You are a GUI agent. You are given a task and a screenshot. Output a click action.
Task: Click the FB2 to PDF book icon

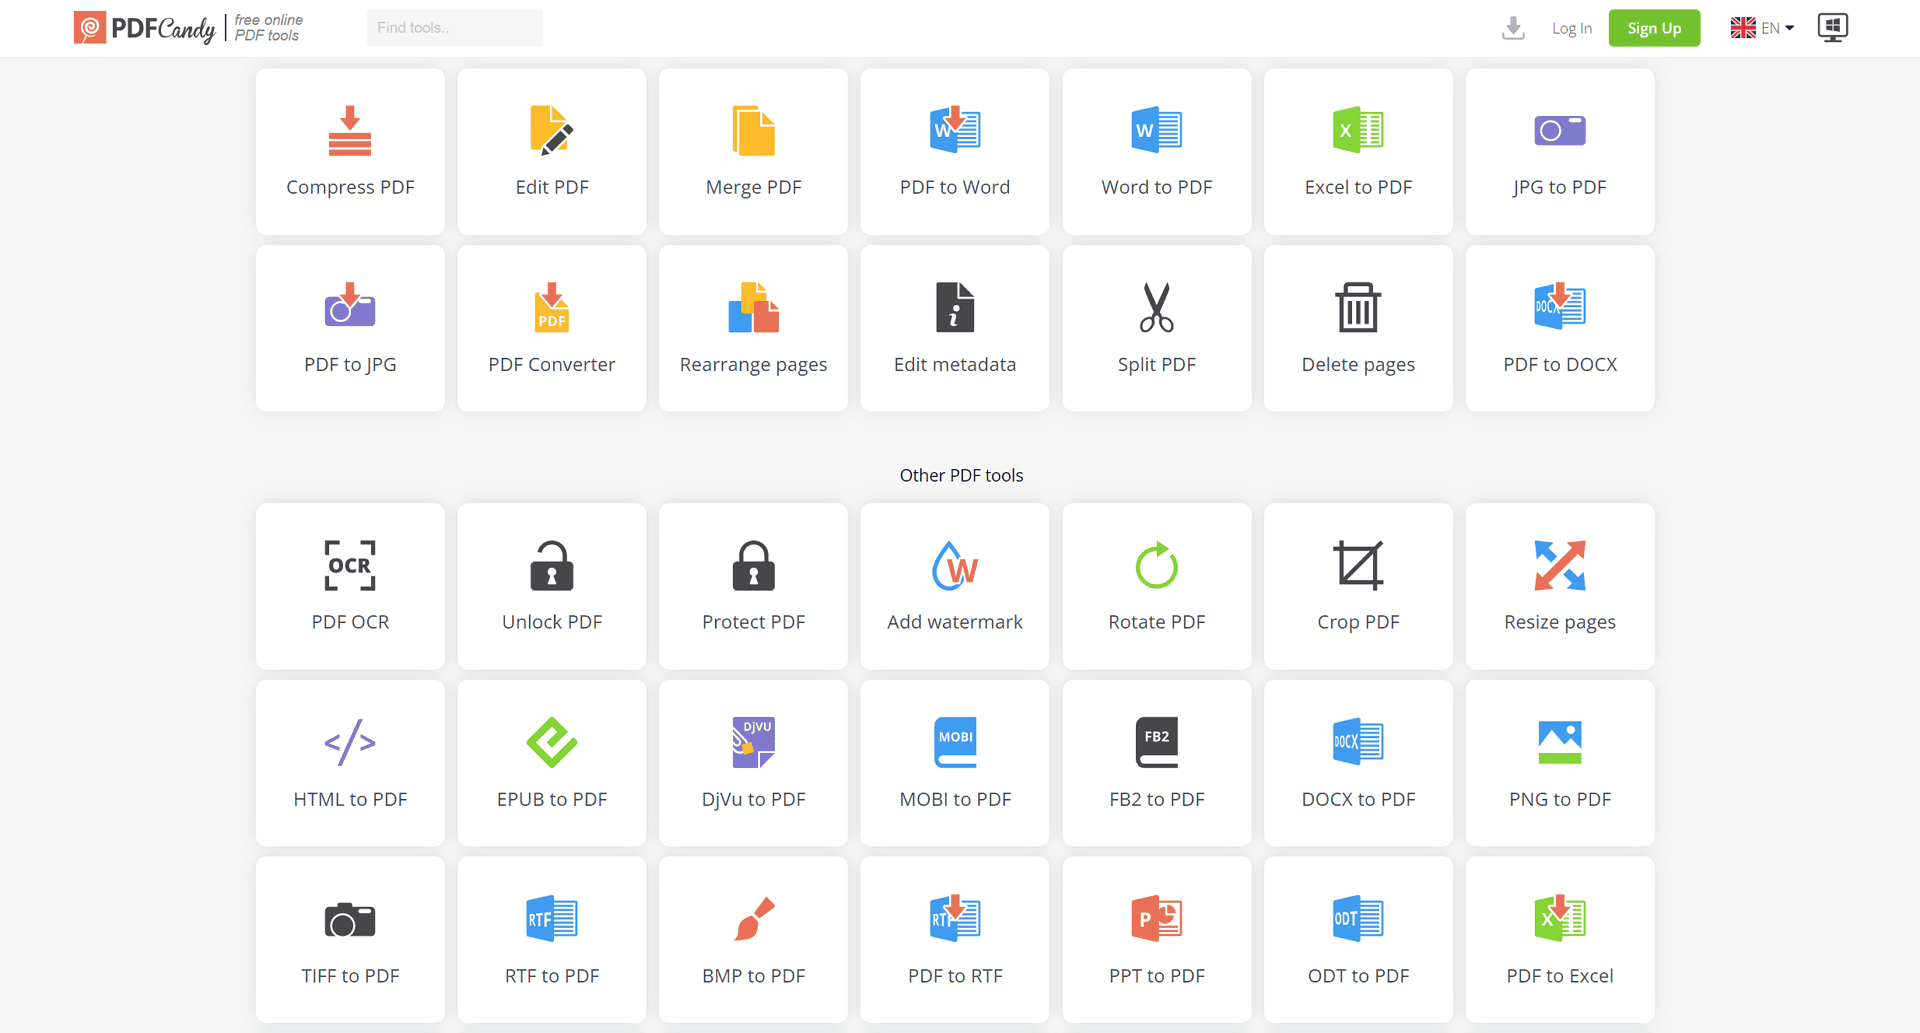pos(1157,742)
